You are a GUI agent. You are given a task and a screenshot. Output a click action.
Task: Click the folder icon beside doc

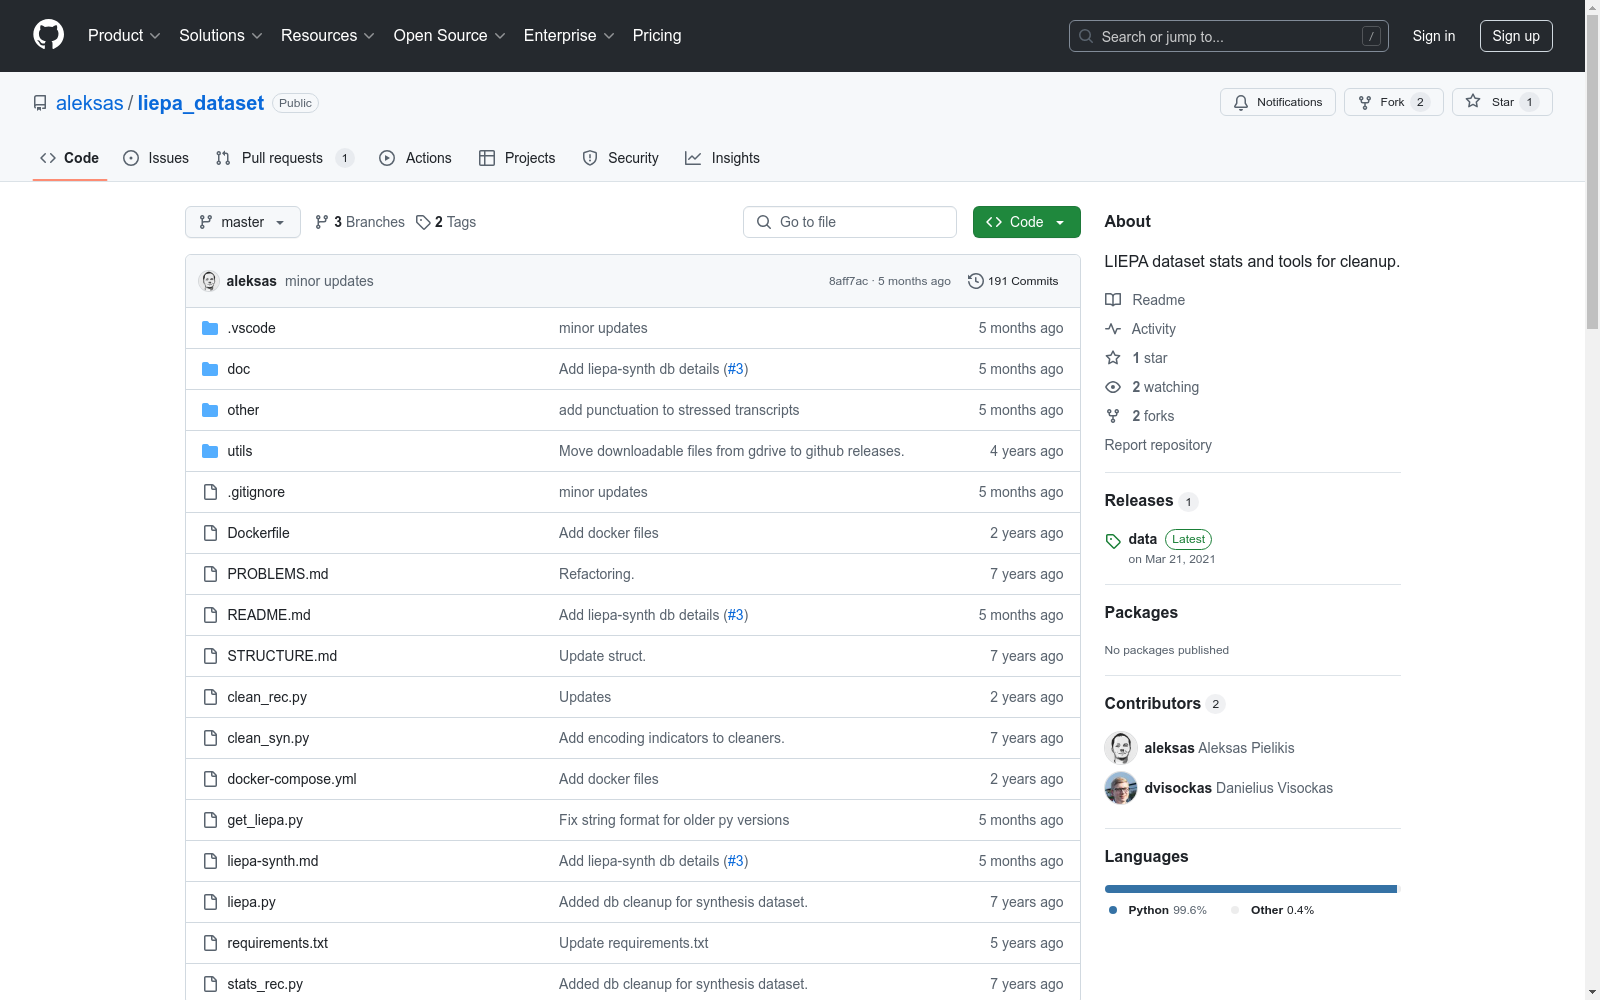(210, 369)
